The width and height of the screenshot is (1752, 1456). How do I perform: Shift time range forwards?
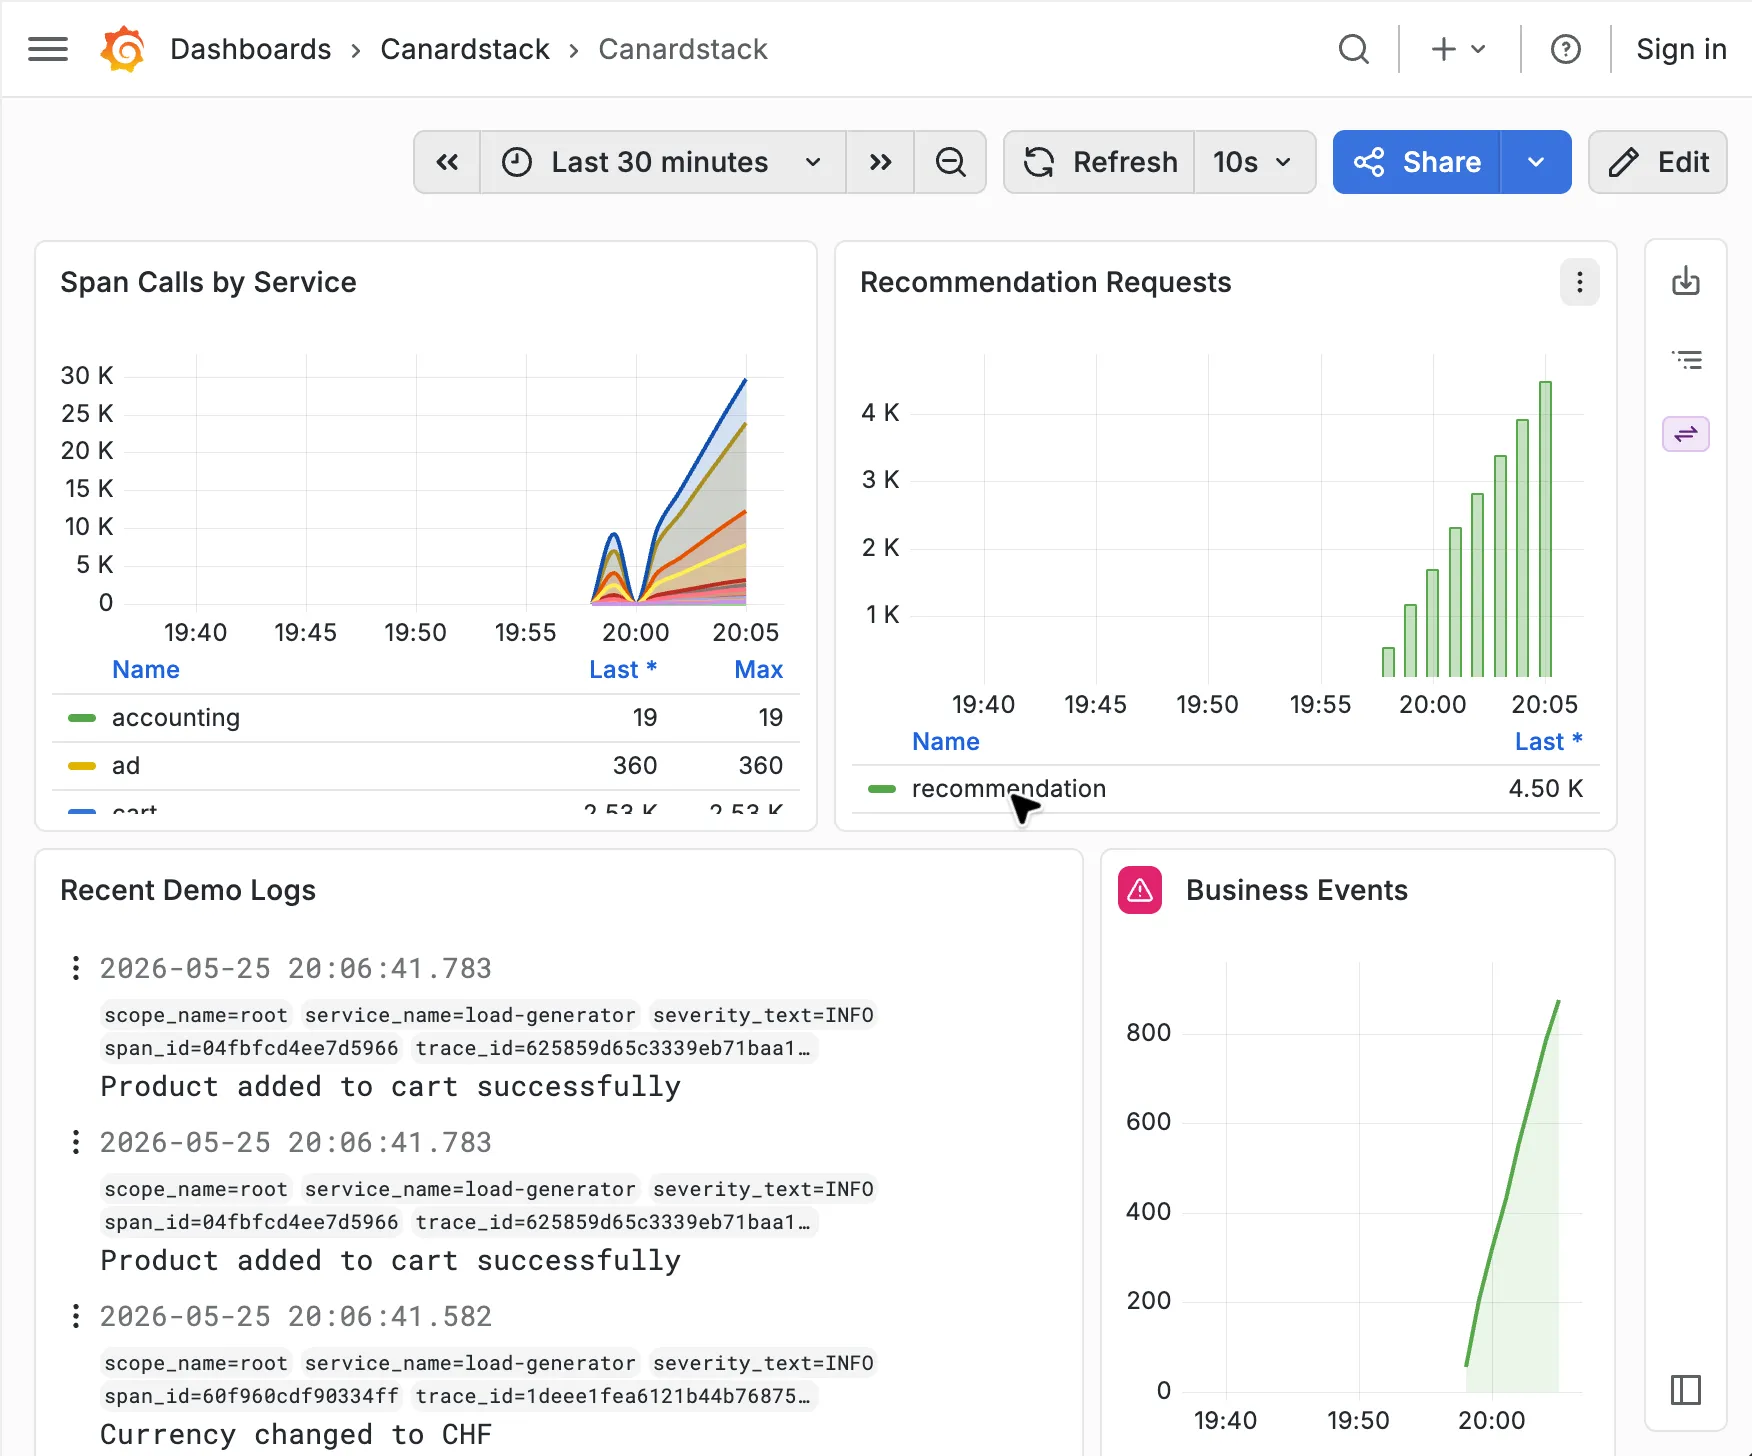coord(880,162)
